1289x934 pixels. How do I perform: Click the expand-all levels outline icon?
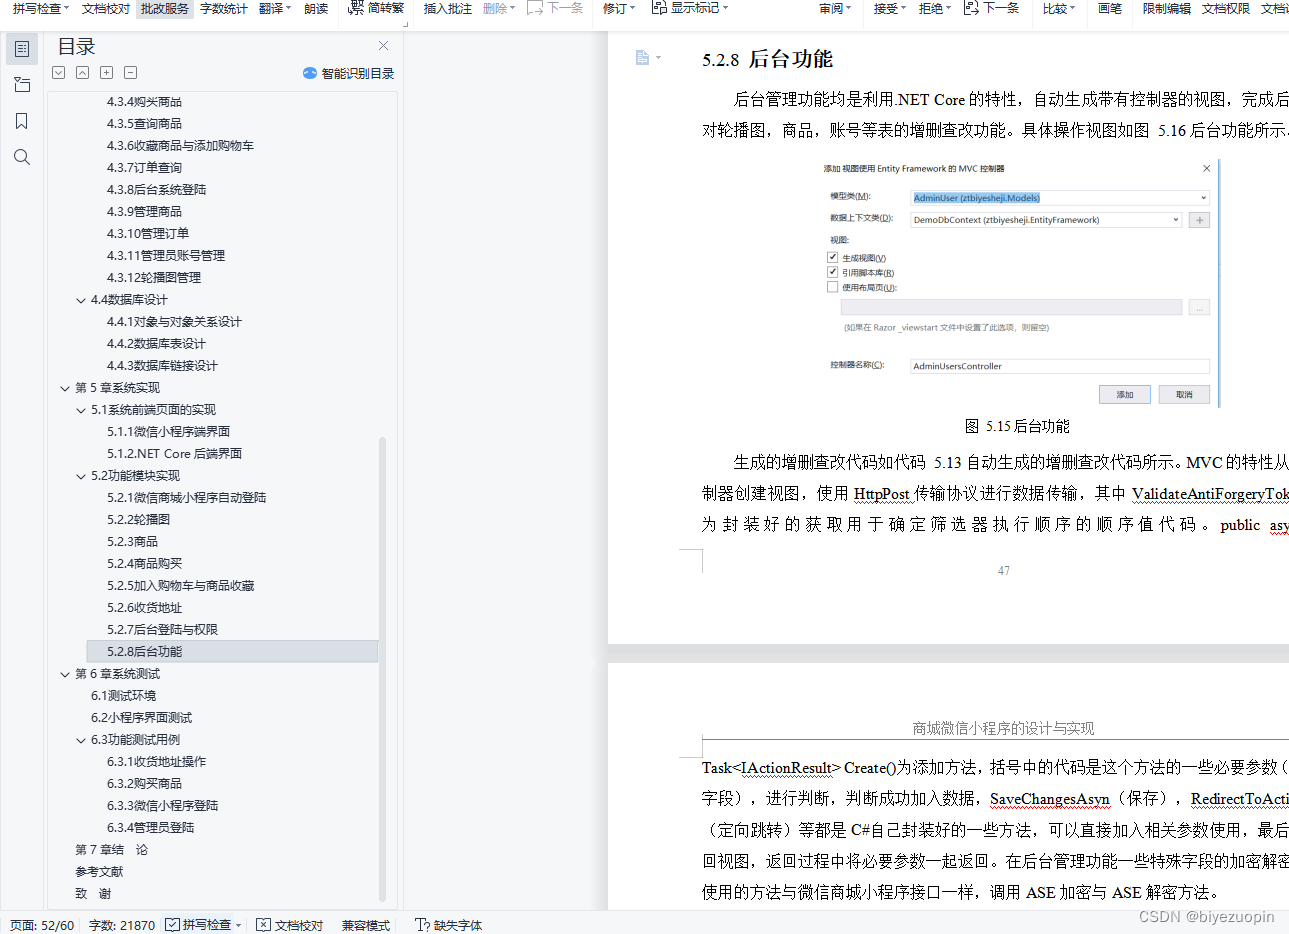(x=59, y=73)
